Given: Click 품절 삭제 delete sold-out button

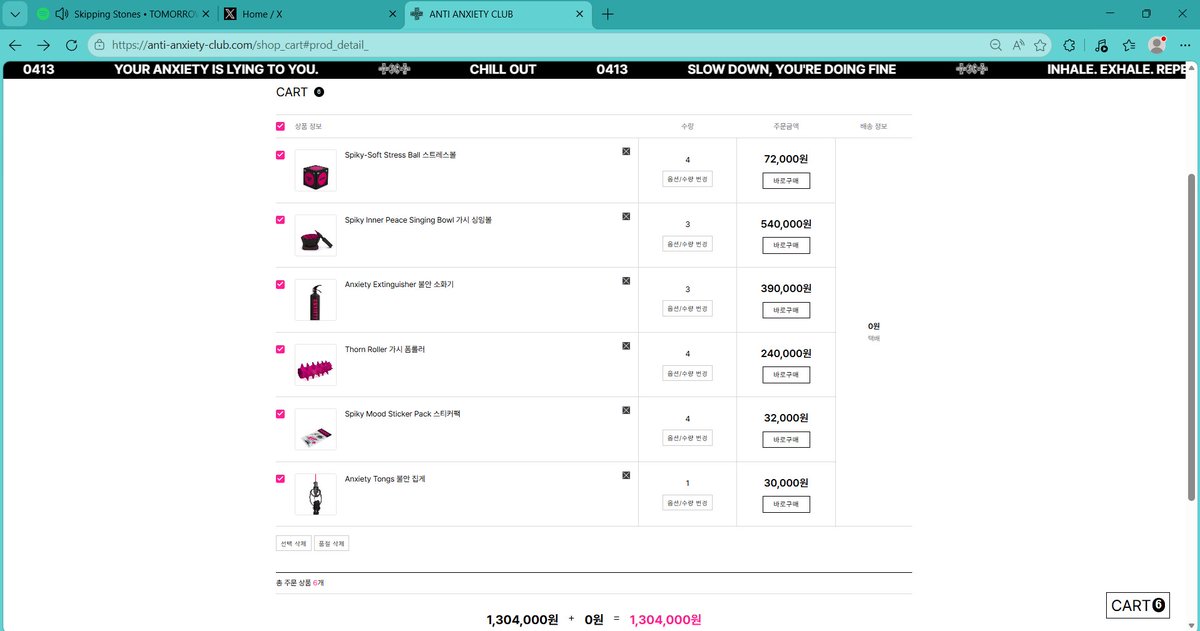Looking at the screenshot, I should (x=331, y=543).
